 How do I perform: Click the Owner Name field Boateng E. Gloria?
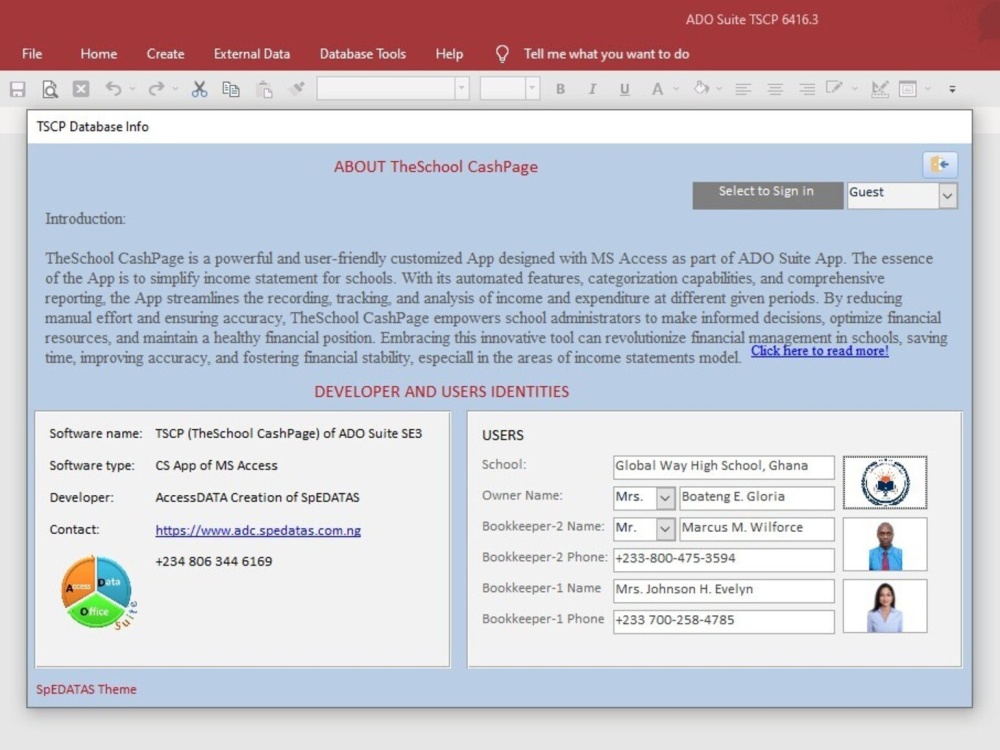tap(757, 498)
